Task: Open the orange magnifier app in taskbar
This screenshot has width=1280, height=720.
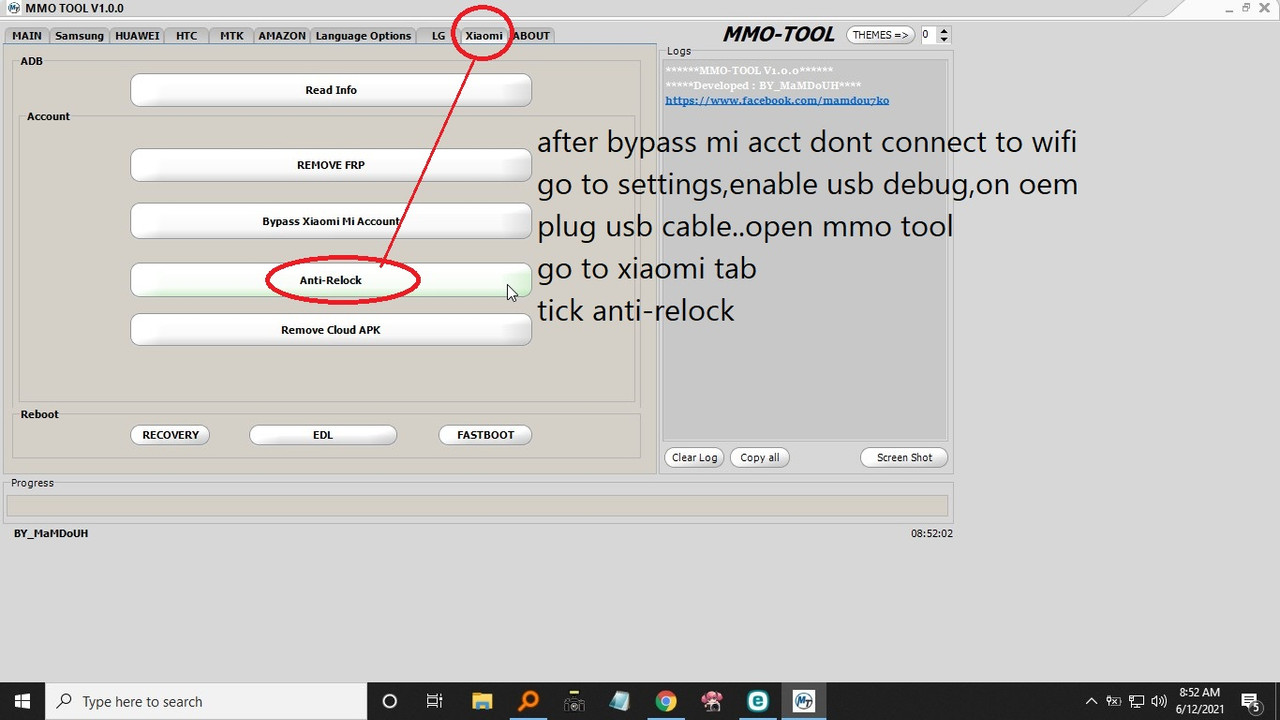Action: (x=527, y=701)
